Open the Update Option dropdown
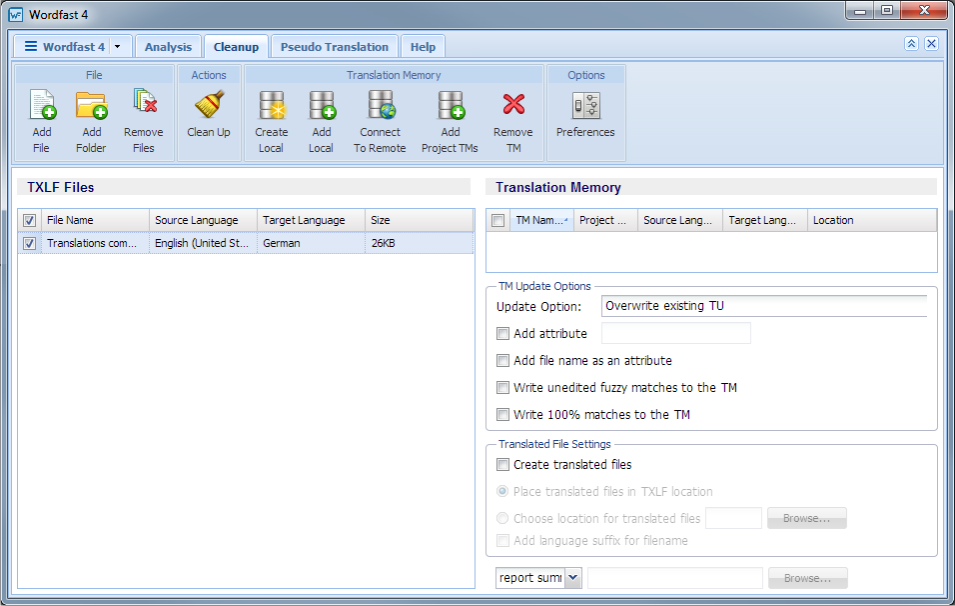 (764, 306)
